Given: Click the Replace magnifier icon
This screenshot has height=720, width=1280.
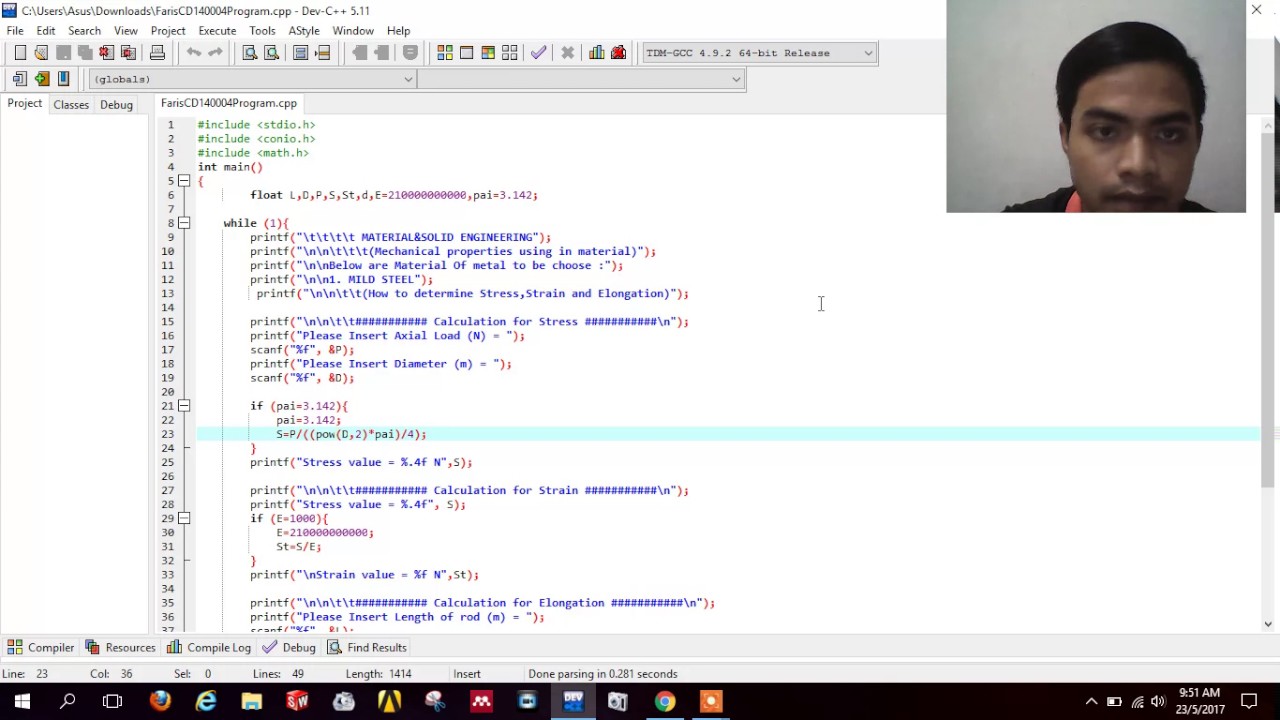Looking at the screenshot, I should point(271,53).
